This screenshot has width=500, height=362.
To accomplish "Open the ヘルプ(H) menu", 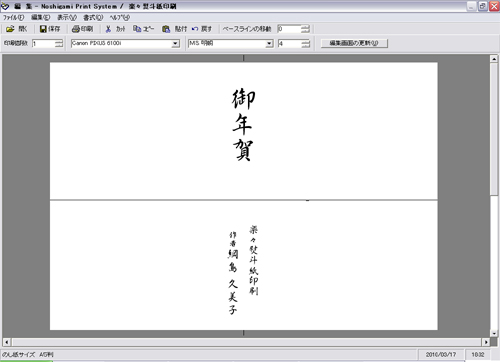I will pos(119,17).
